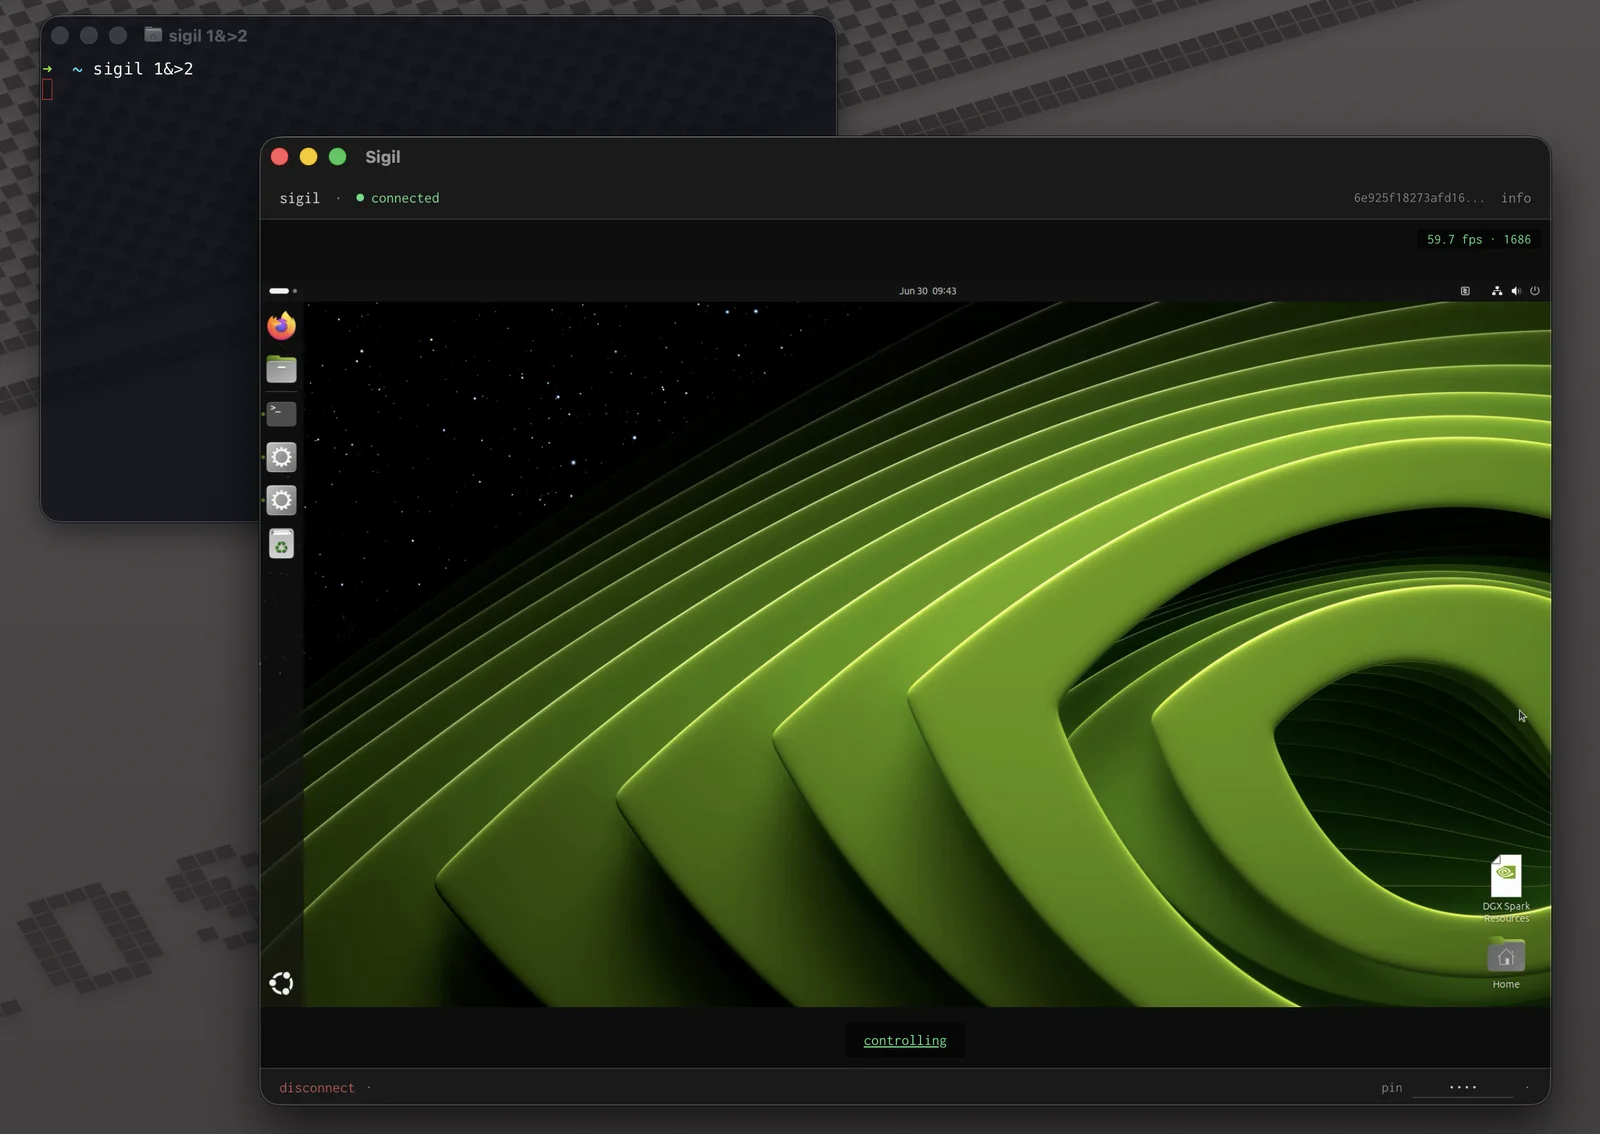The width and height of the screenshot is (1600, 1134).
Task: Click the power icon in the top bar
Action: (x=1535, y=291)
